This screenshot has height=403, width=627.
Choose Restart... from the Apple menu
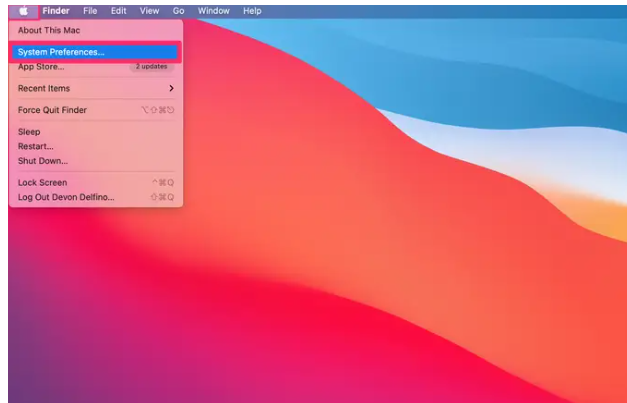(x=96, y=146)
